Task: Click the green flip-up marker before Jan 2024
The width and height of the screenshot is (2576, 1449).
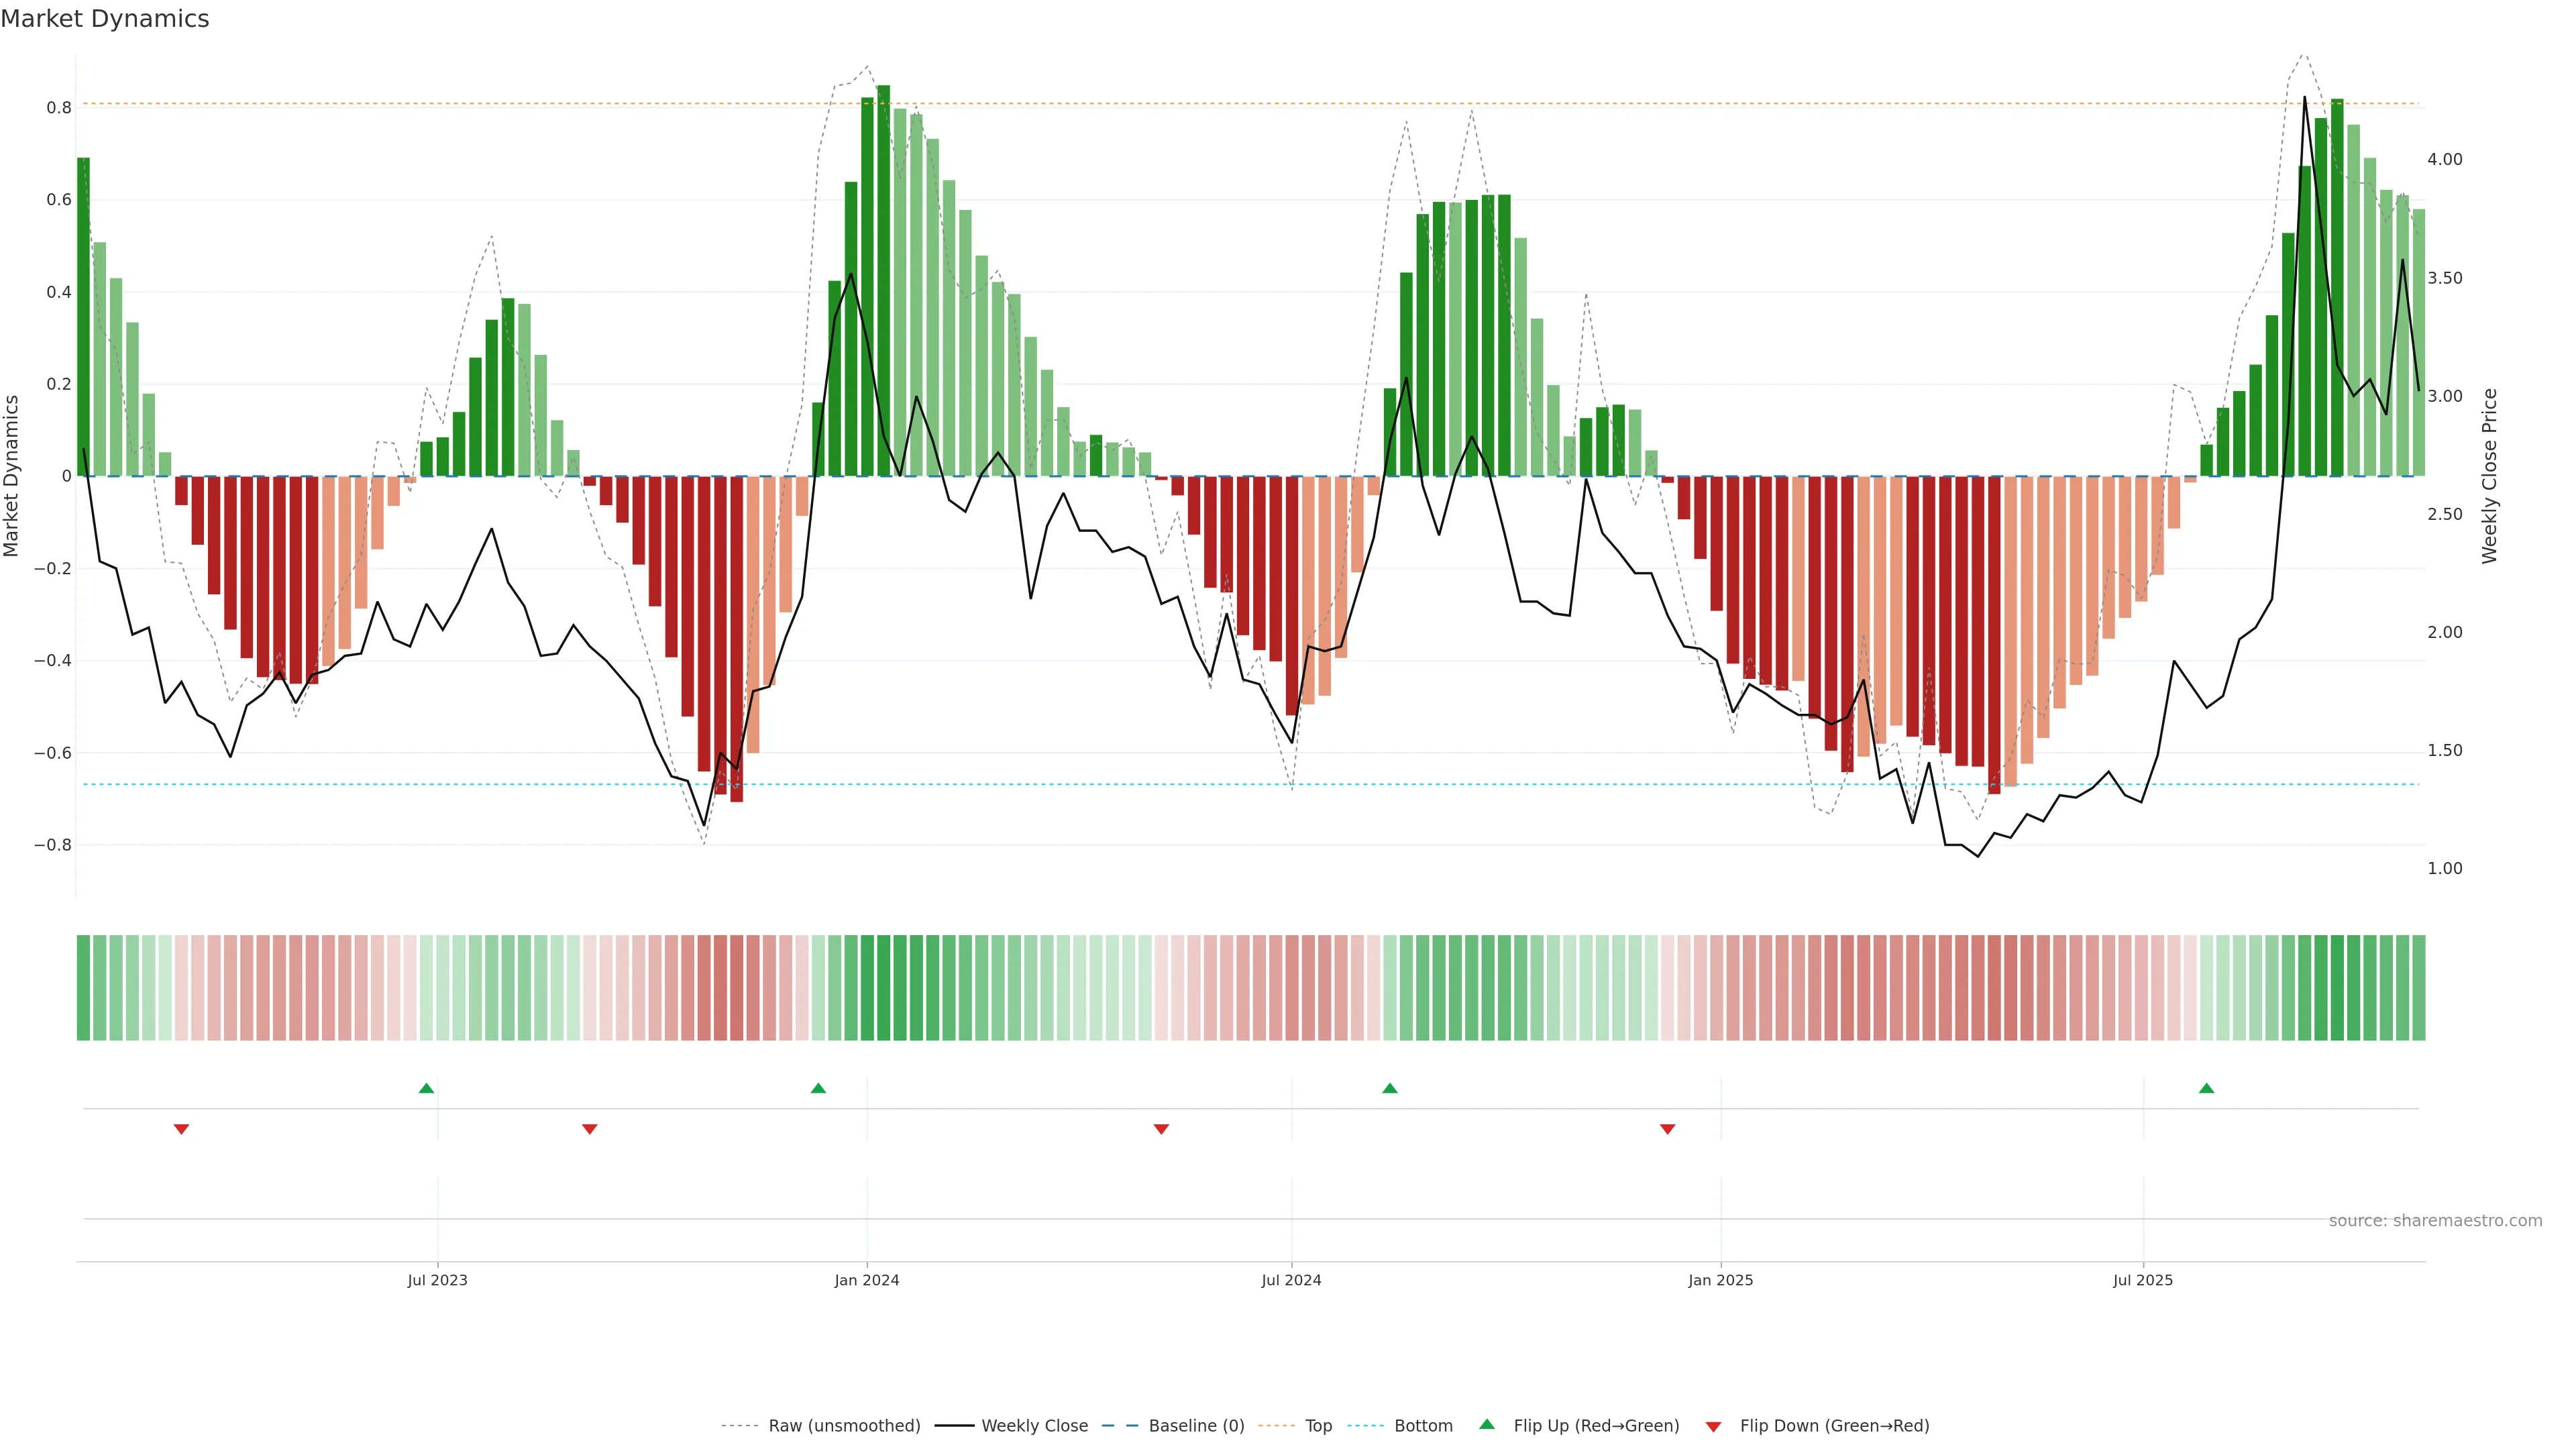Action: [818, 1088]
